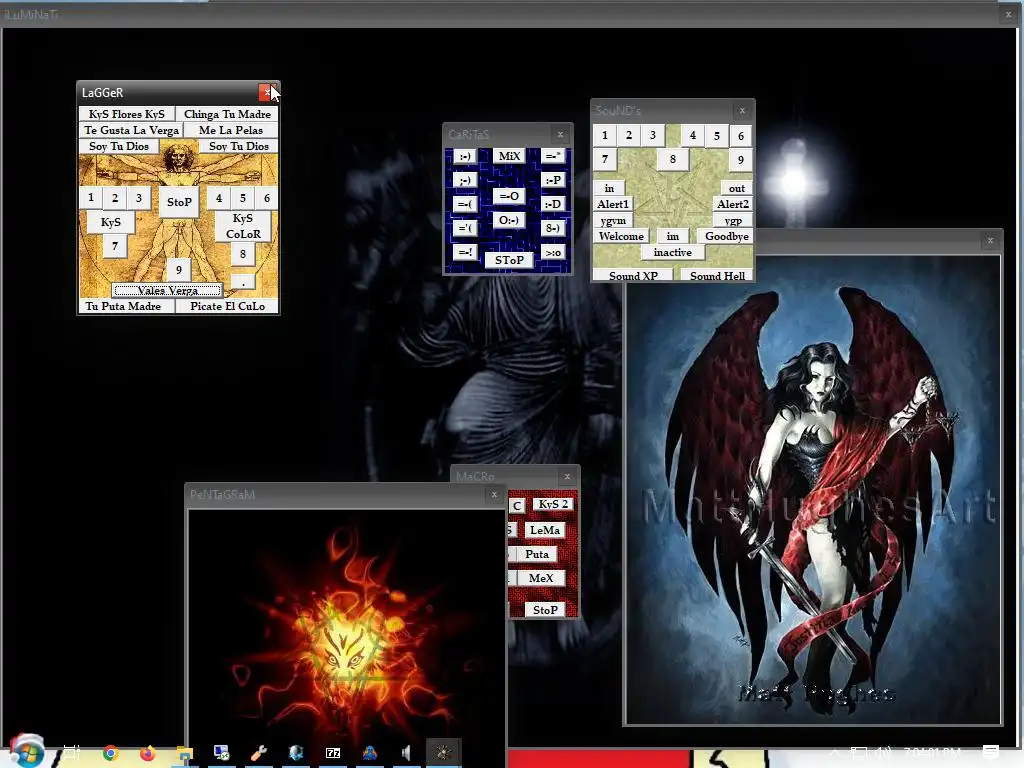Open Google Chrome from the taskbar
The width and height of the screenshot is (1024, 768).
tap(110, 754)
